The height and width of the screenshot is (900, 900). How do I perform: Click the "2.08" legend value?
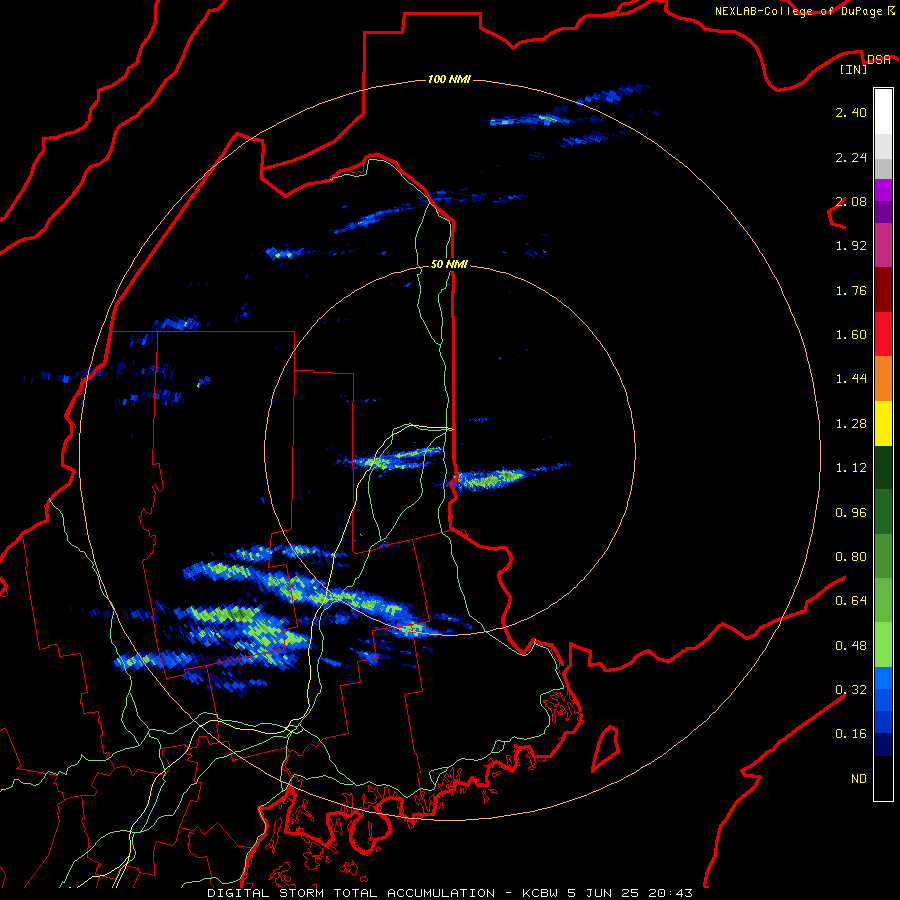coord(851,201)
